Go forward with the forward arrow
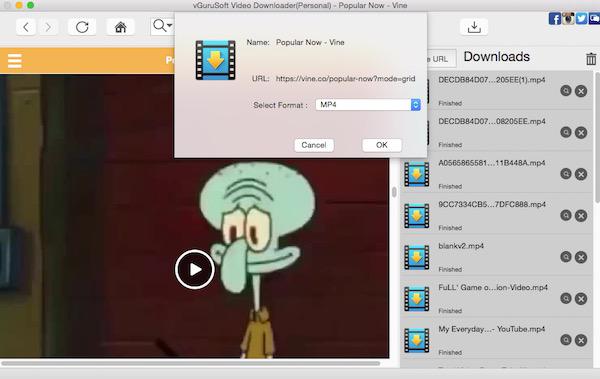 [x=48, y=27]
